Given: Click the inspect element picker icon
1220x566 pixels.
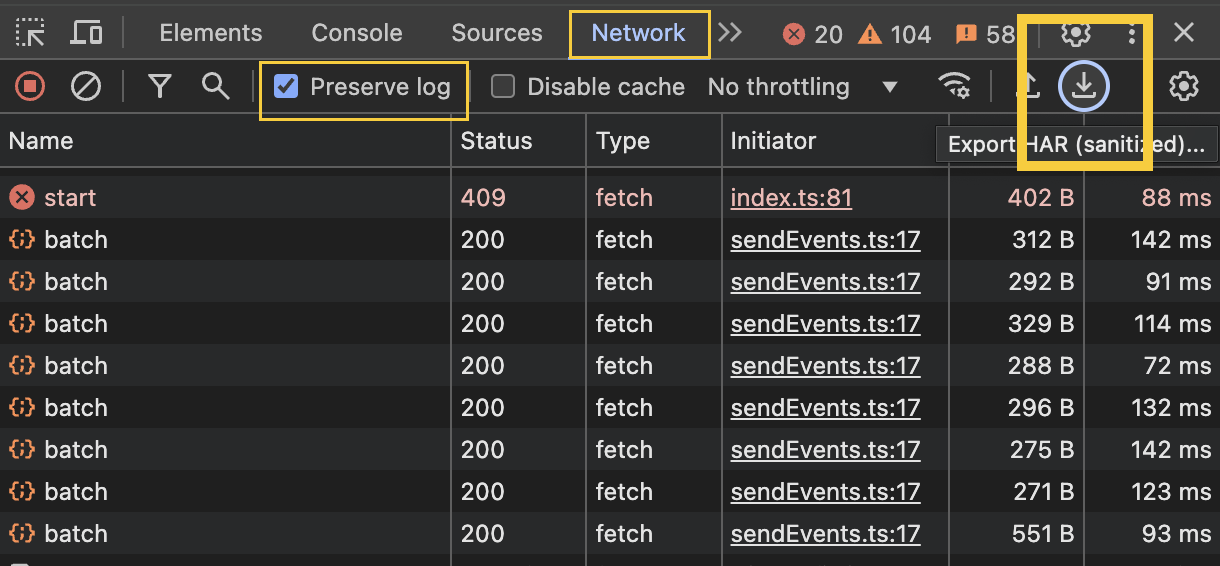Looking at the screenshot, I should pyautogui.click(x=30, y=33).
